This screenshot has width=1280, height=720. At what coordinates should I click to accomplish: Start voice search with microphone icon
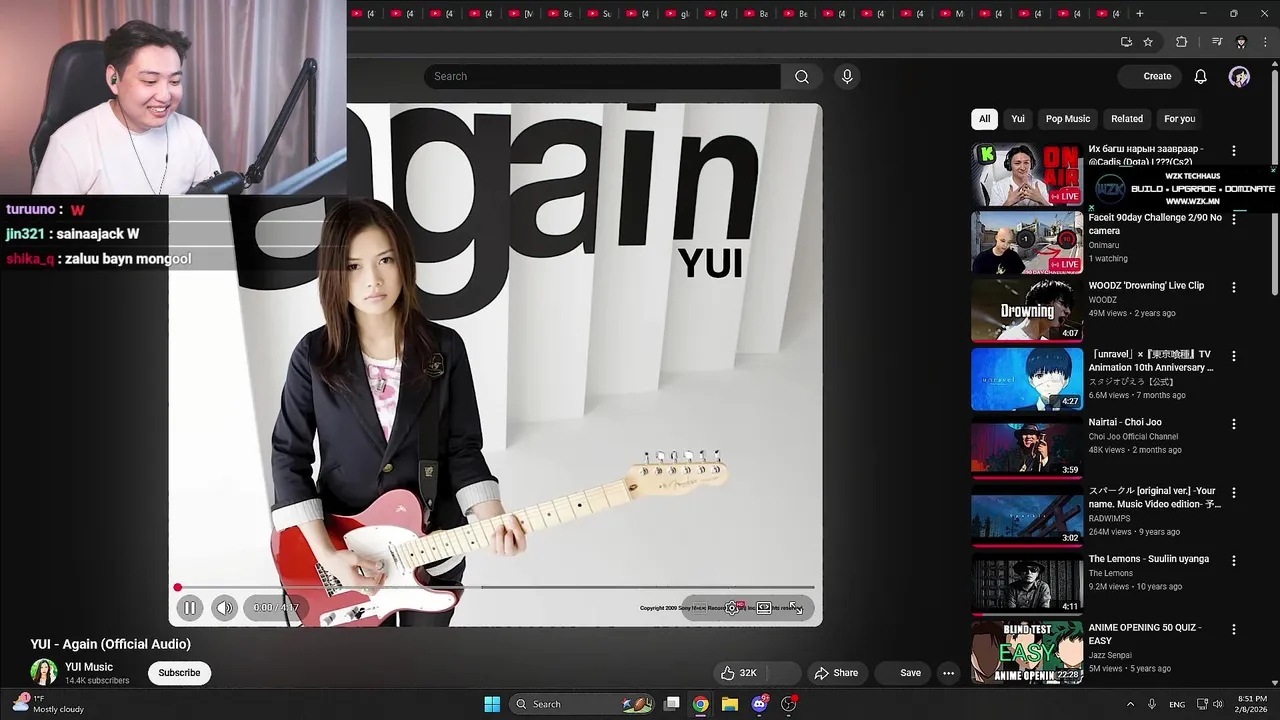(847, 77)
